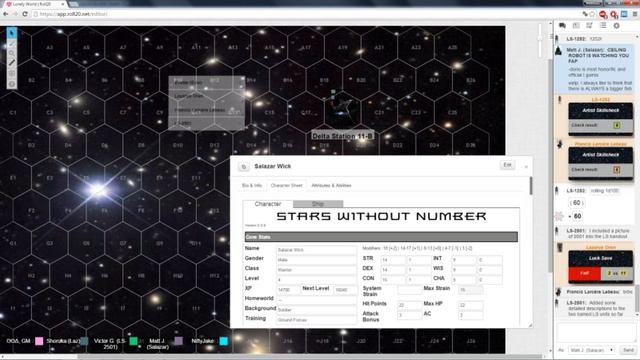This screenshot has width=640, height=360.
Task: Click the red extension icon in browser toolbar
Action: (x=603, y=14)
